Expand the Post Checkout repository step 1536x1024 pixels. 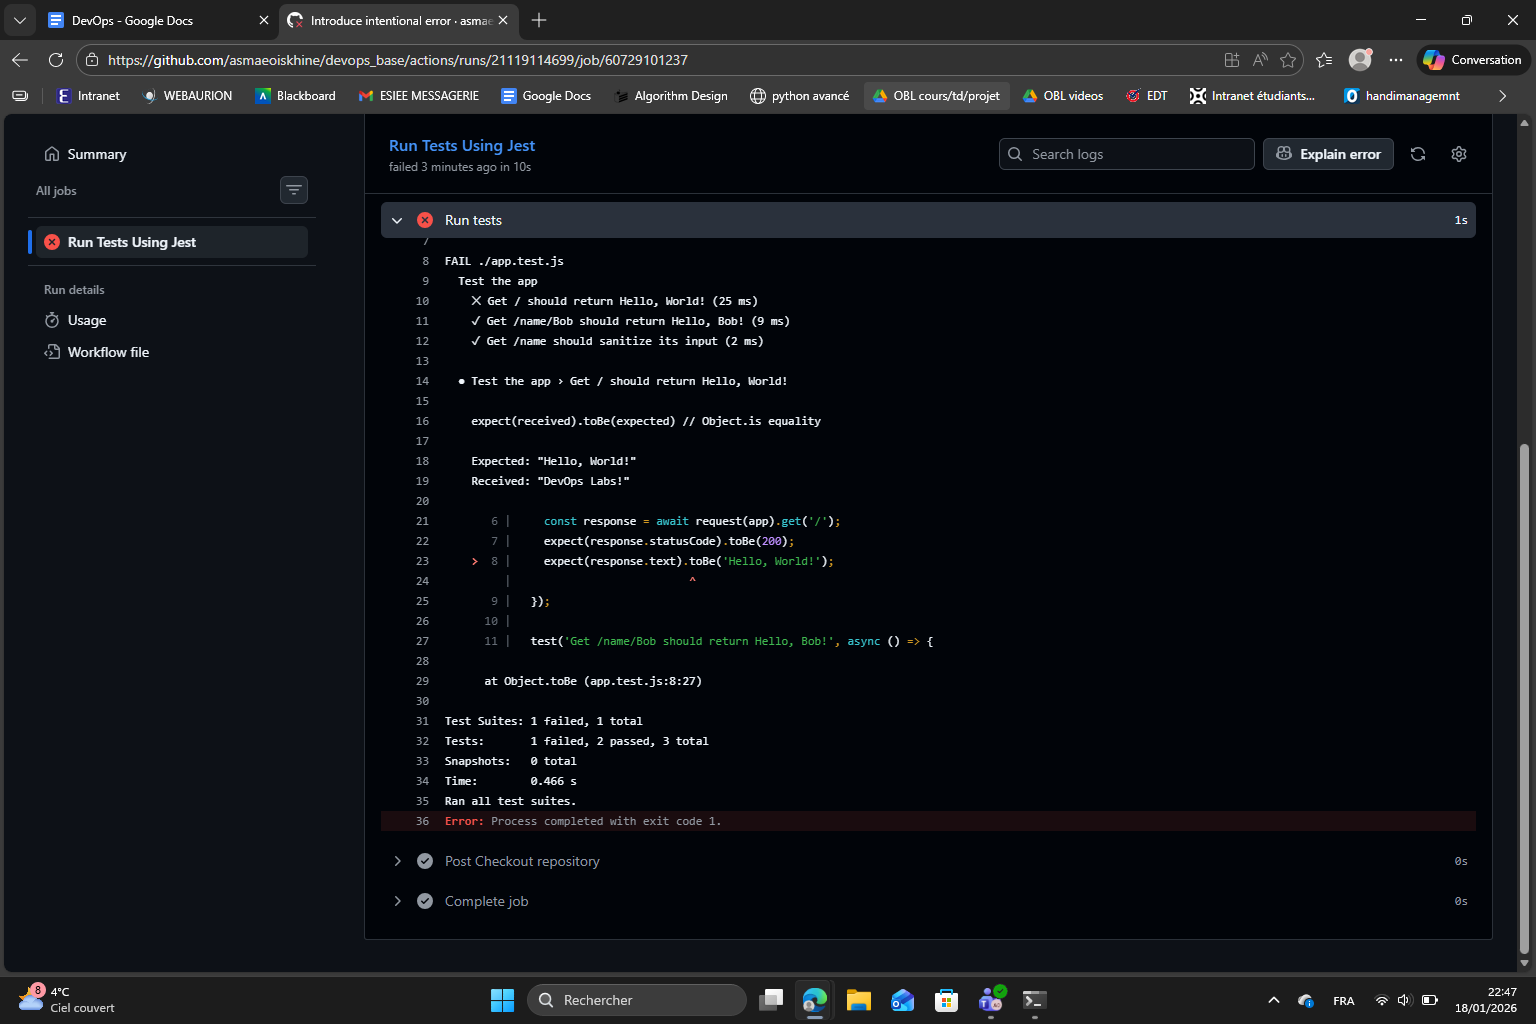pyautogui.click(x=397, y=861)
